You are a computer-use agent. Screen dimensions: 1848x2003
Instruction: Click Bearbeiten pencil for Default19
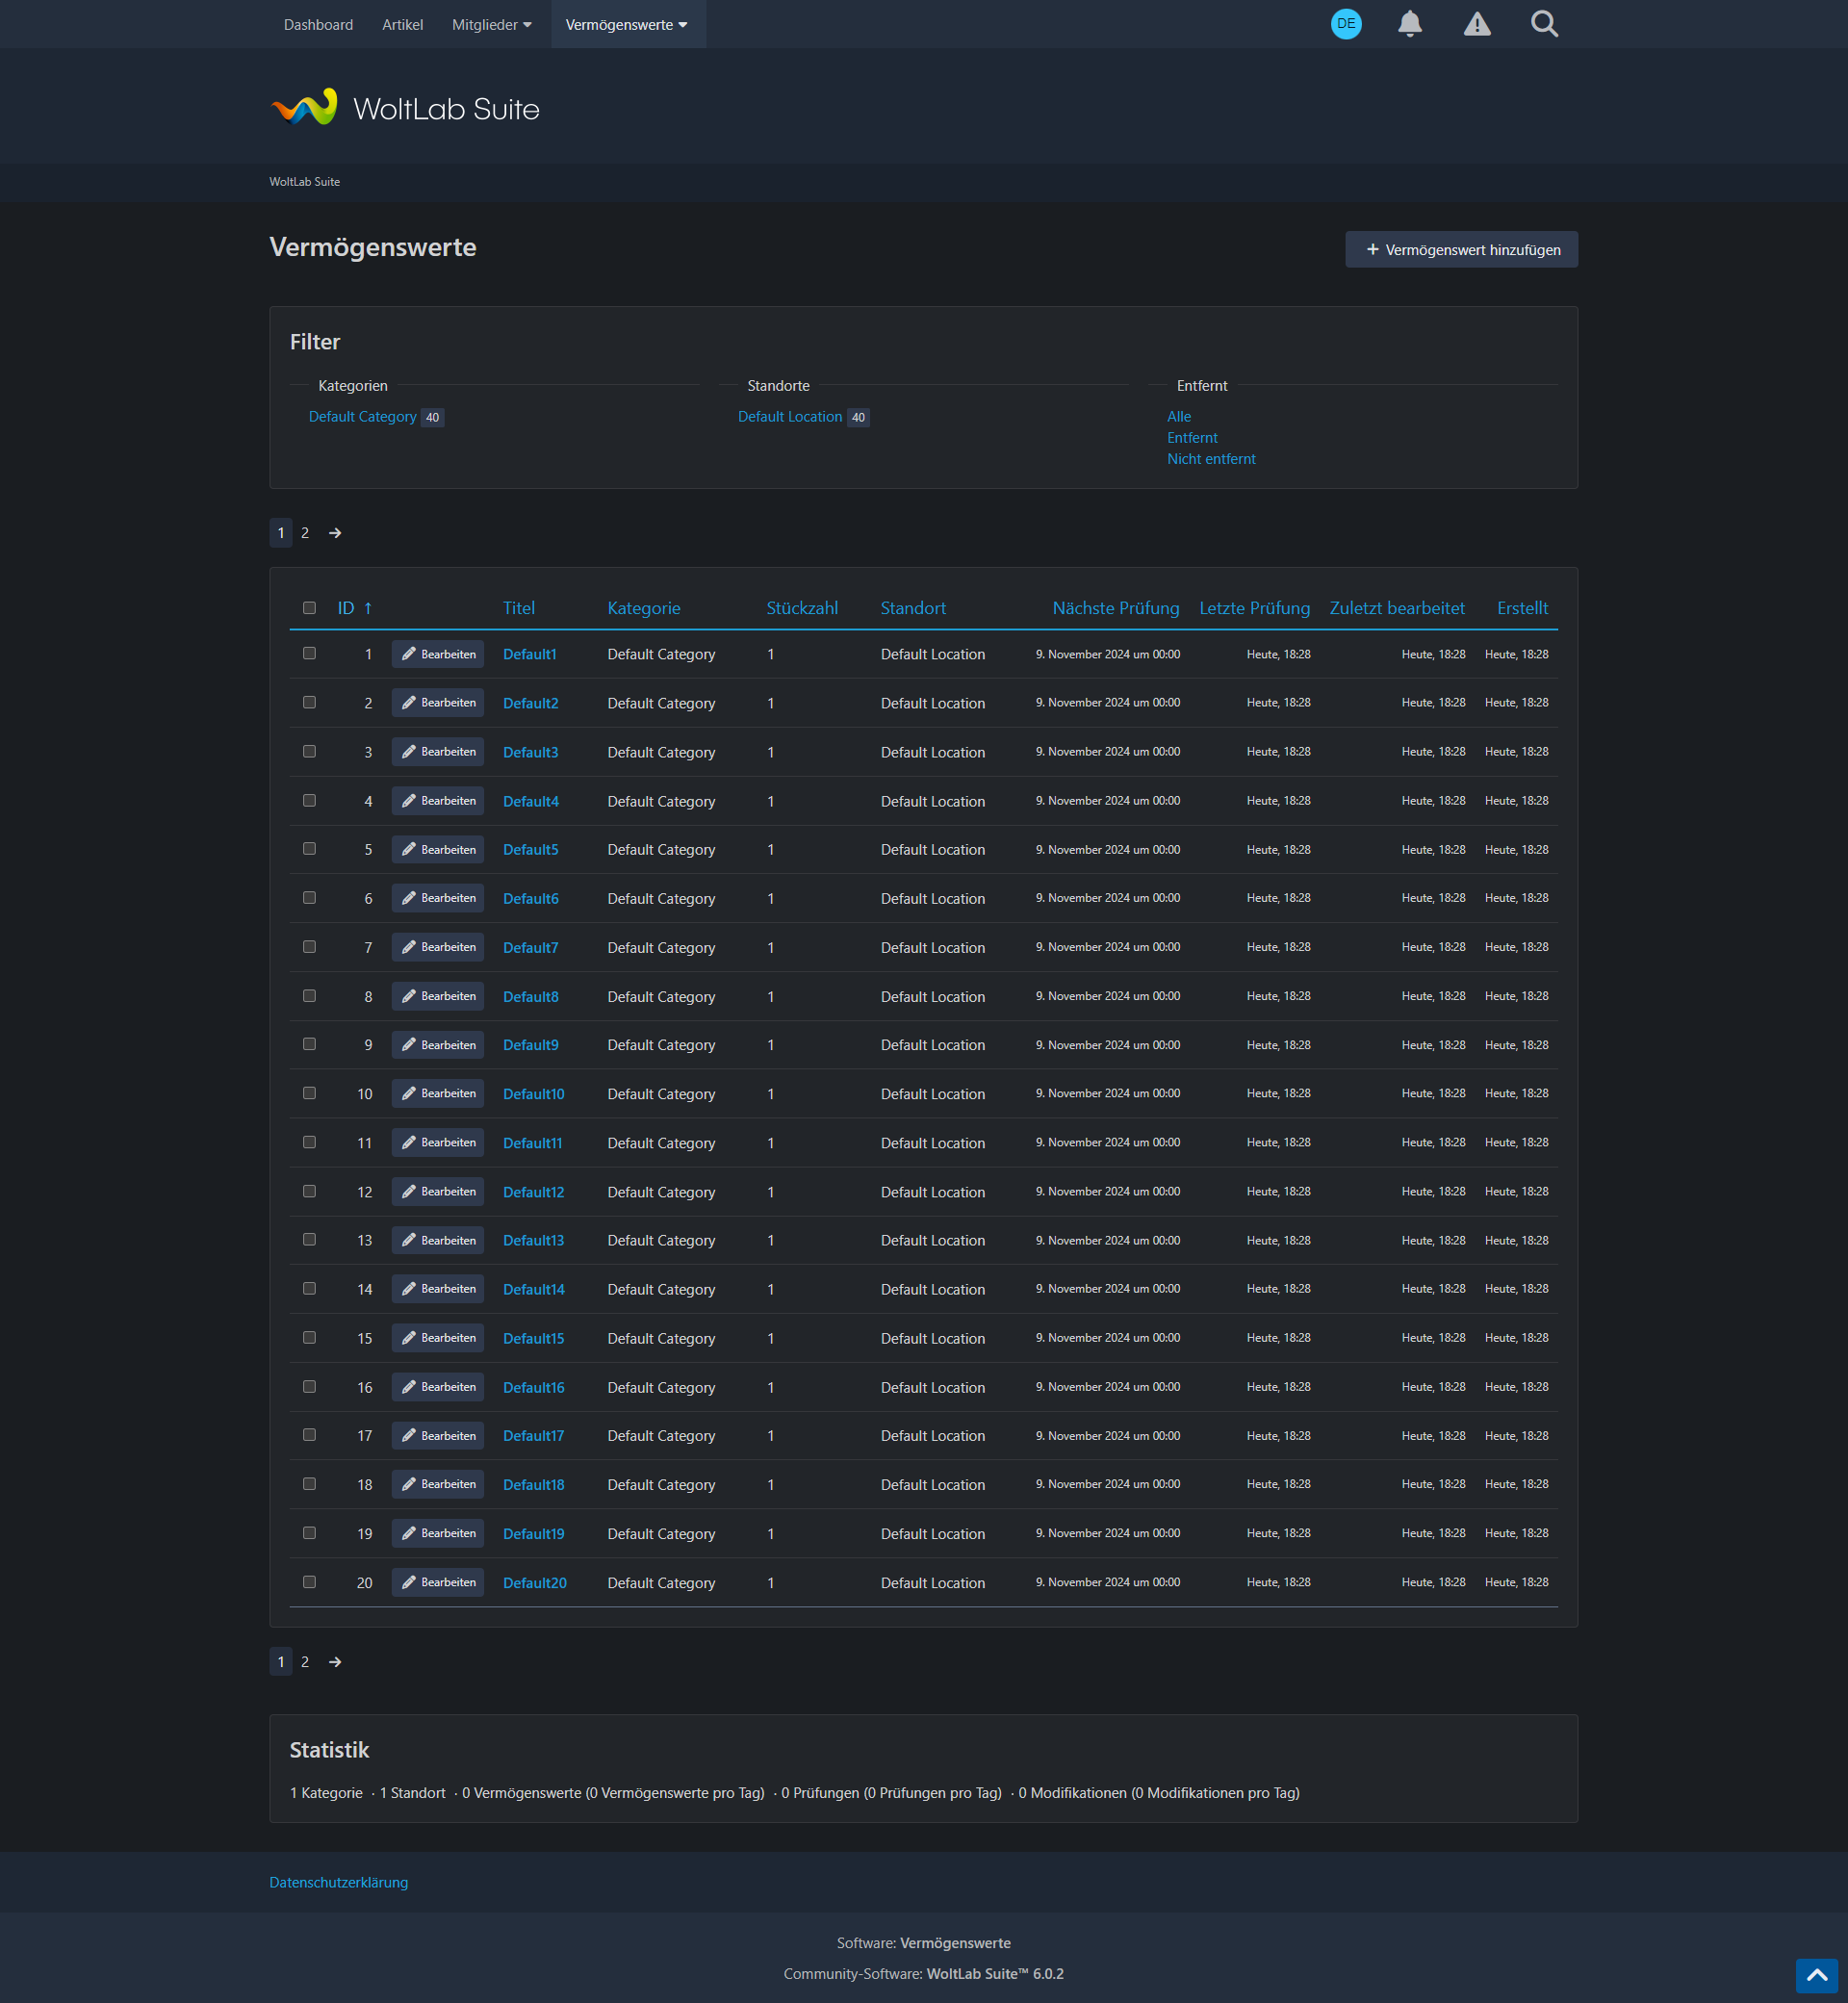point(438,1533)
